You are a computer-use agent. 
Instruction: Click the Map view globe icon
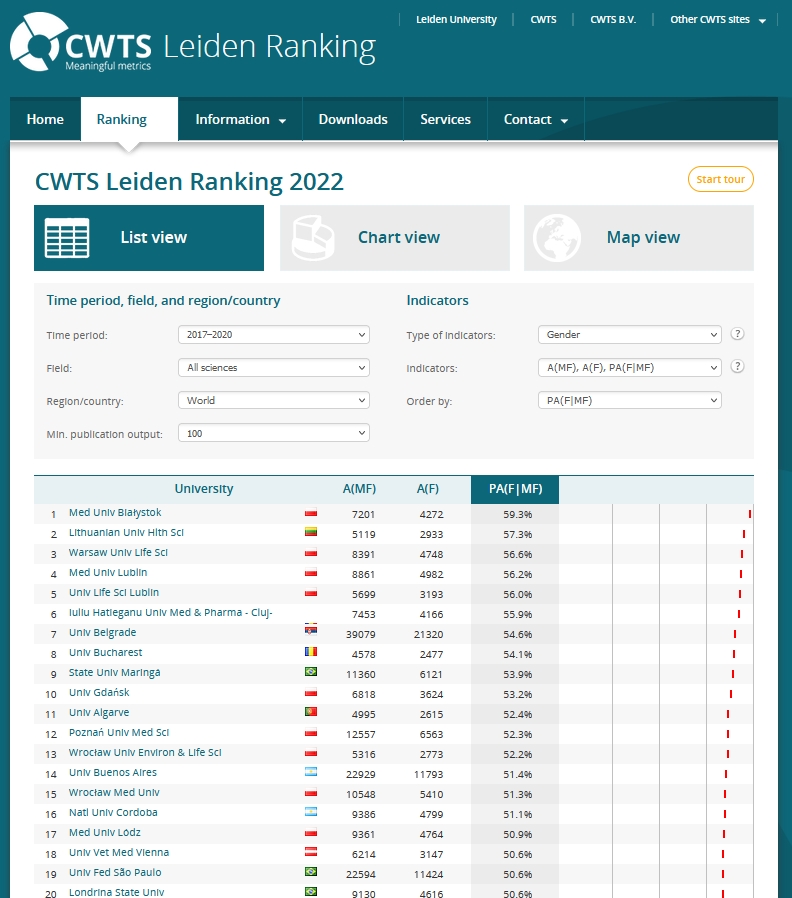coord(557,238)
